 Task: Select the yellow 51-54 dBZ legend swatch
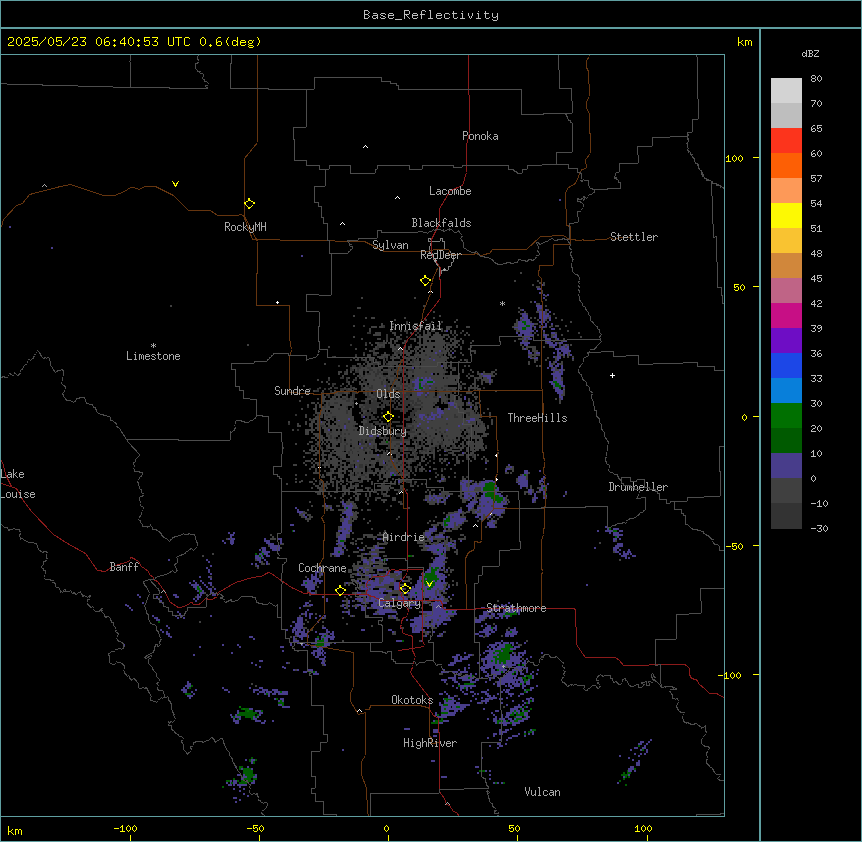(786, 215)
